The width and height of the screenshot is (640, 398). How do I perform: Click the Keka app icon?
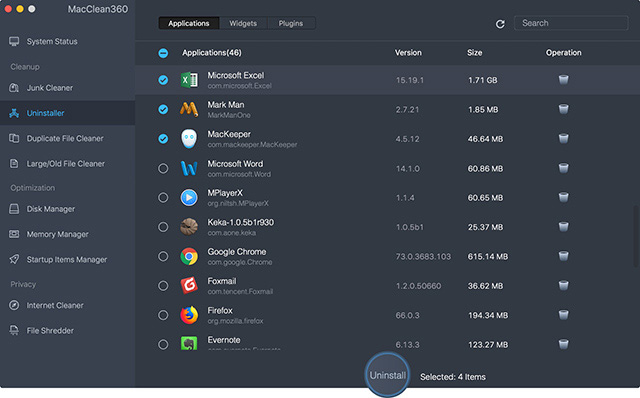pos(189,227)
